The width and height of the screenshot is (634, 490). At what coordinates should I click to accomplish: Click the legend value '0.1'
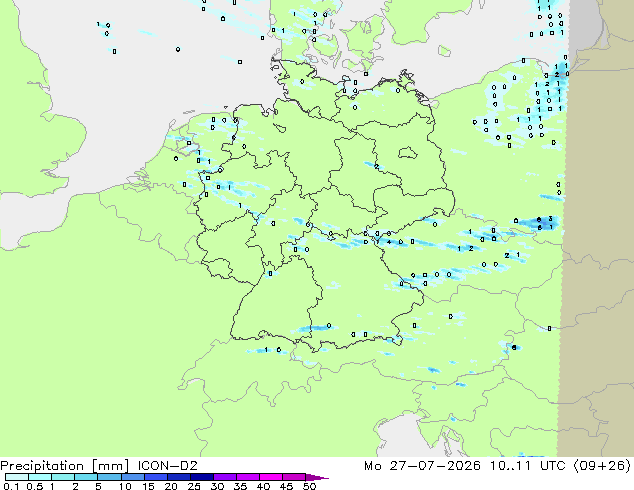[11, 486]
